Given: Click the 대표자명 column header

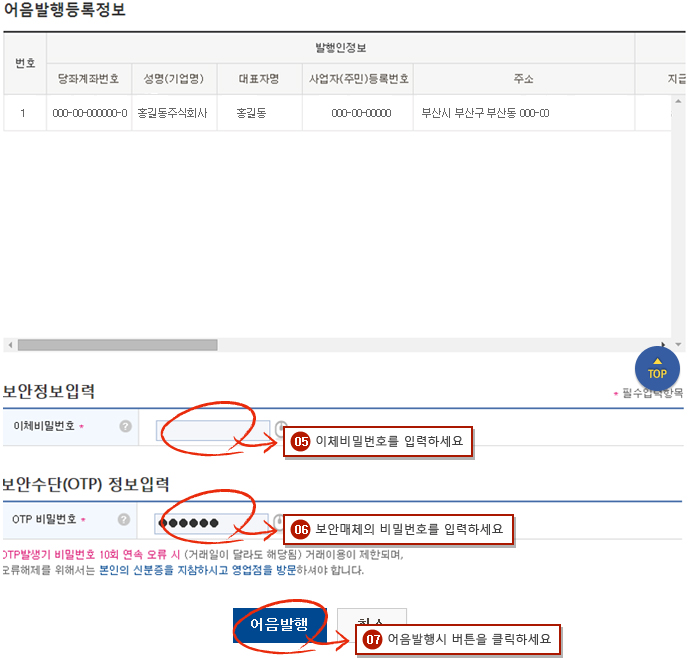Looking at the screenshot, I should [x=258, y=78].
